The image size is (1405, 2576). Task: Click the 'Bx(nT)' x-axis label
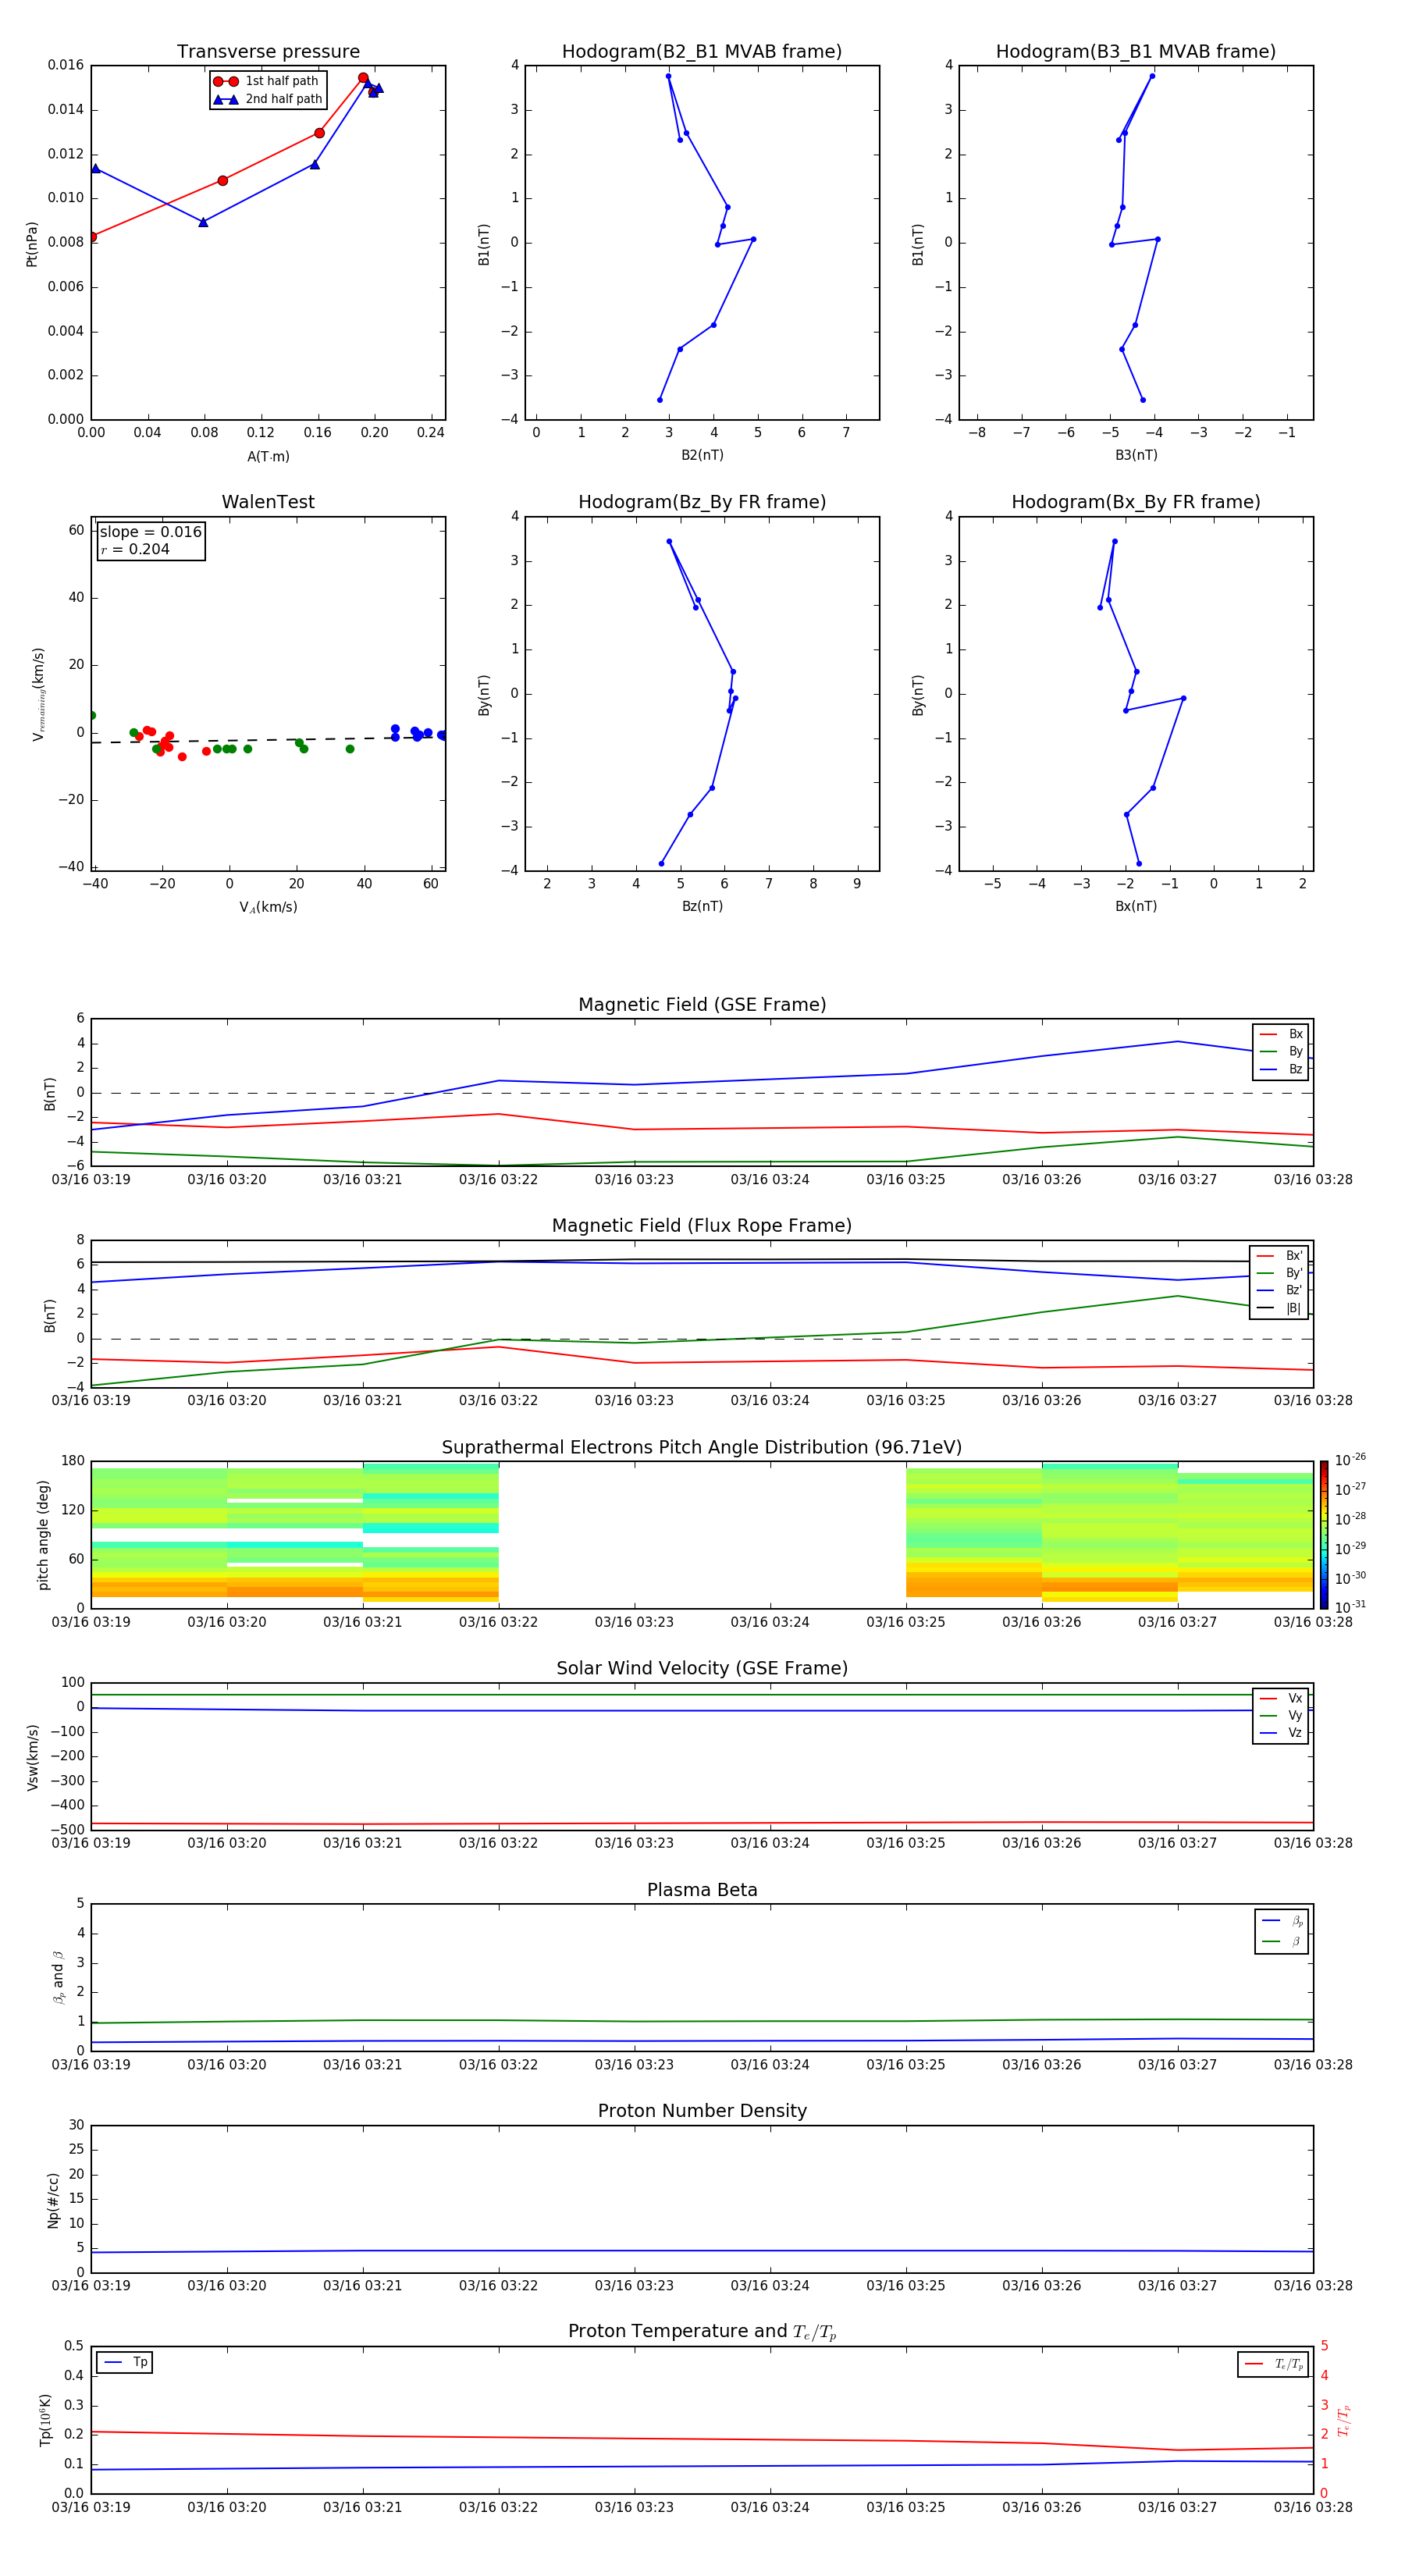1136,906
